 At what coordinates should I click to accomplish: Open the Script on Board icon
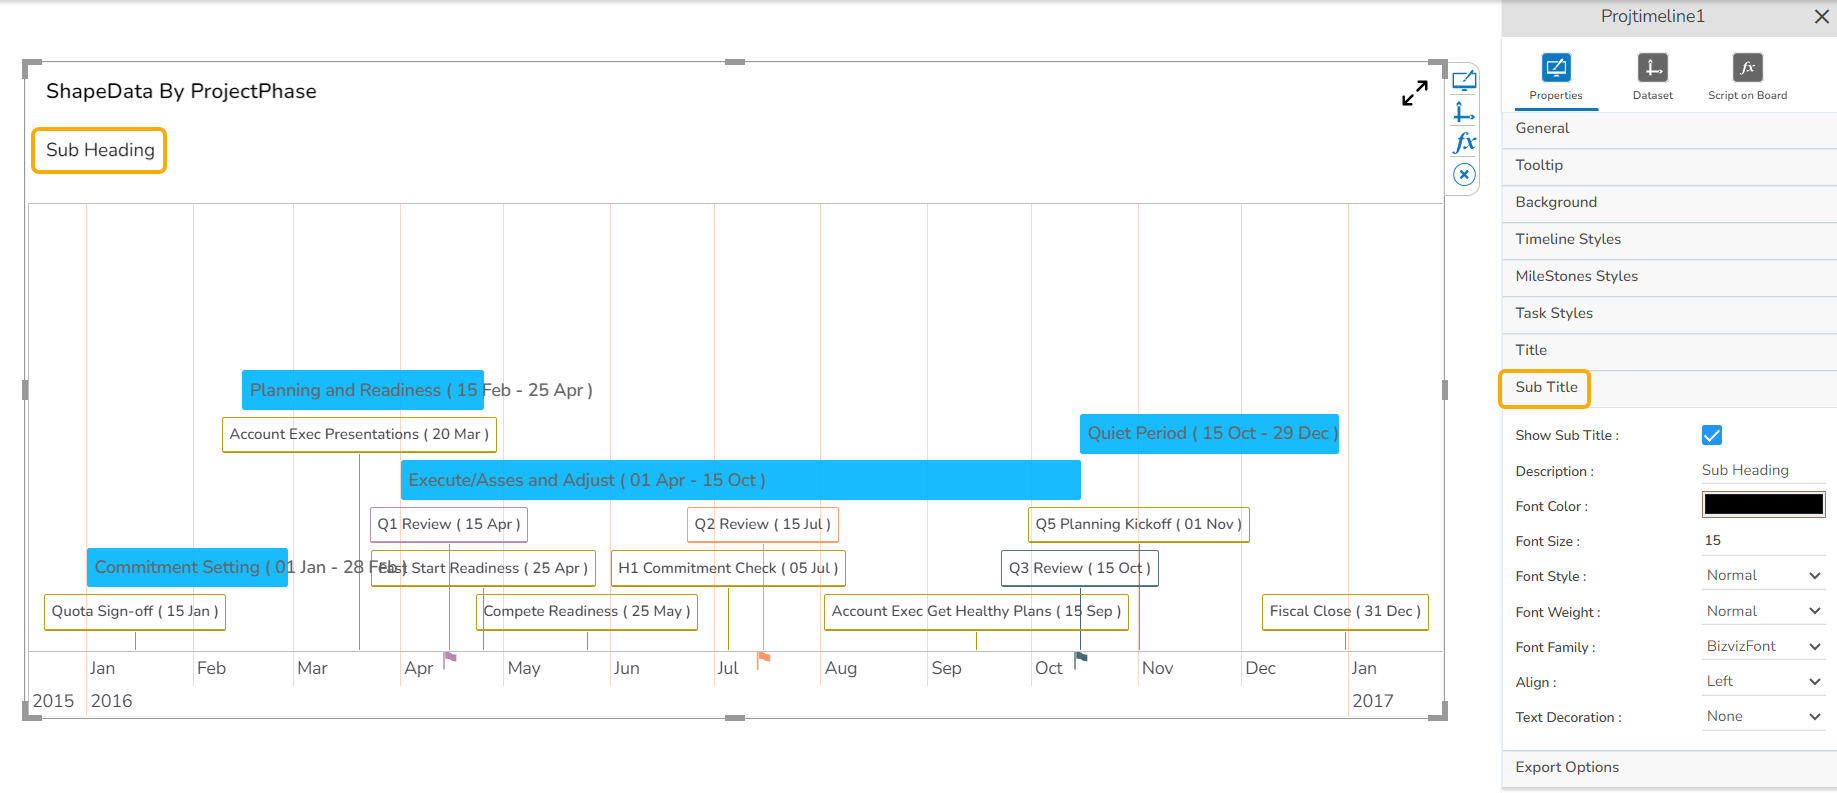click(1747, 68)
